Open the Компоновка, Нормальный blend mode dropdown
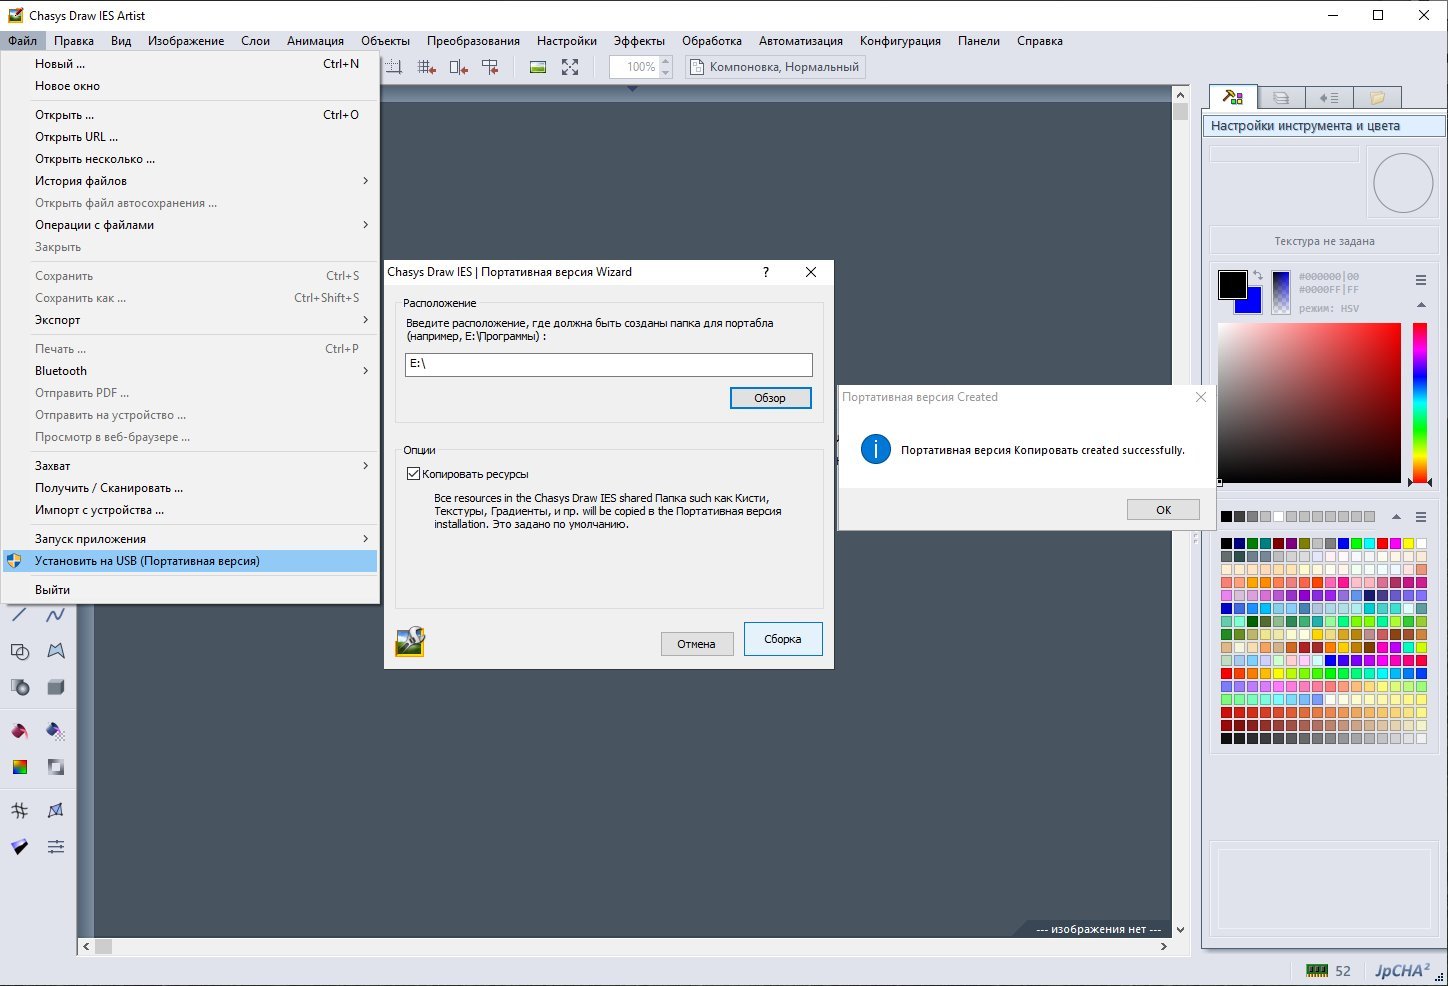Screen dimensions: 1448x986 (776, 67)
